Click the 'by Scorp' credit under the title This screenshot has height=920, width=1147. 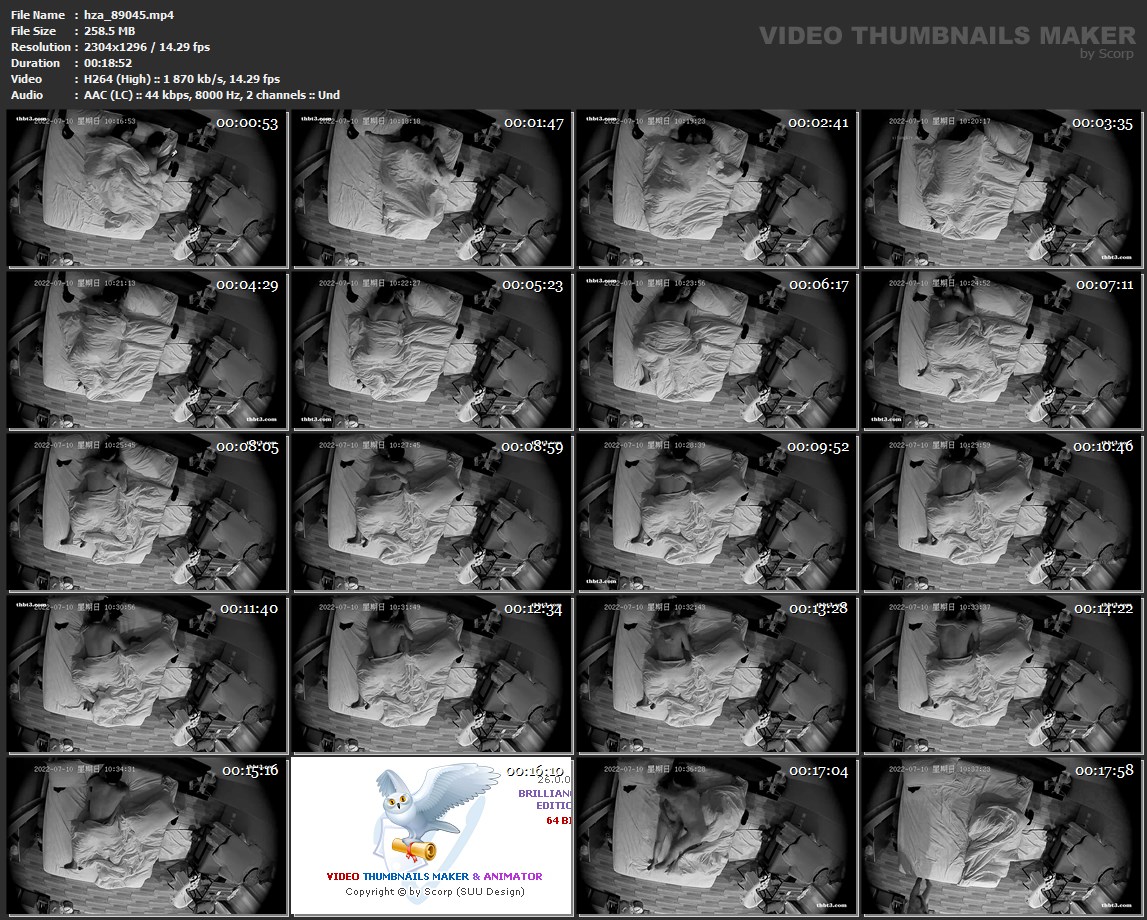pos(1107,54)
